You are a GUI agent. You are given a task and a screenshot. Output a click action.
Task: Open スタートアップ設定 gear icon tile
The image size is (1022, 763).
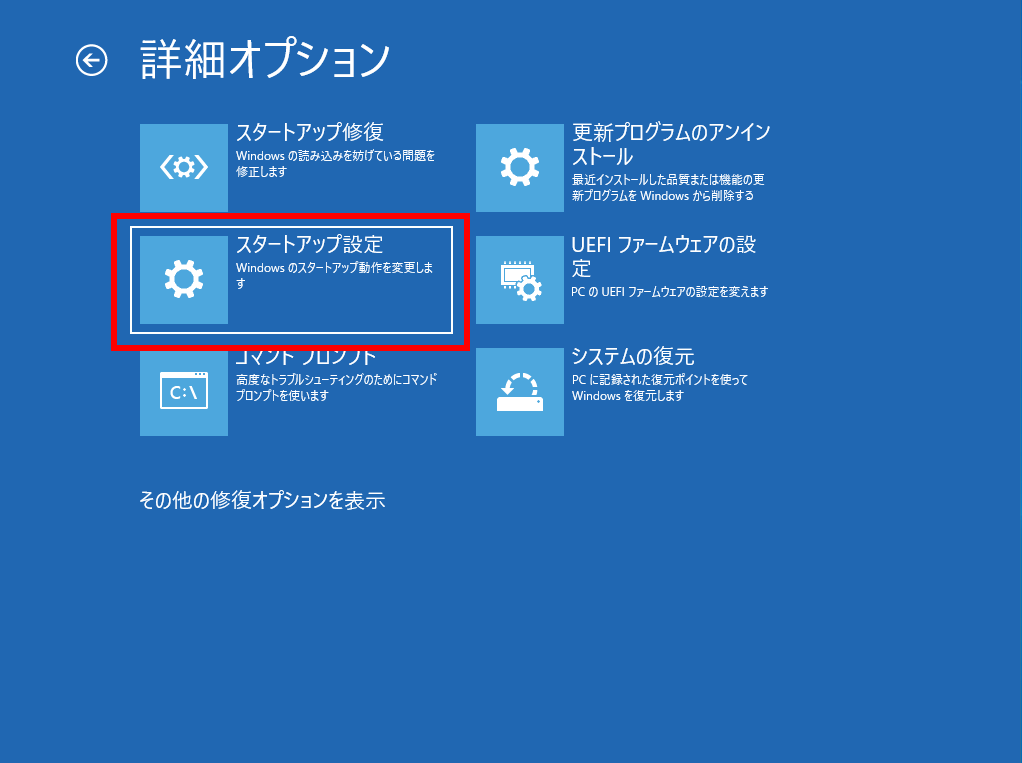(x=184, y=280)
